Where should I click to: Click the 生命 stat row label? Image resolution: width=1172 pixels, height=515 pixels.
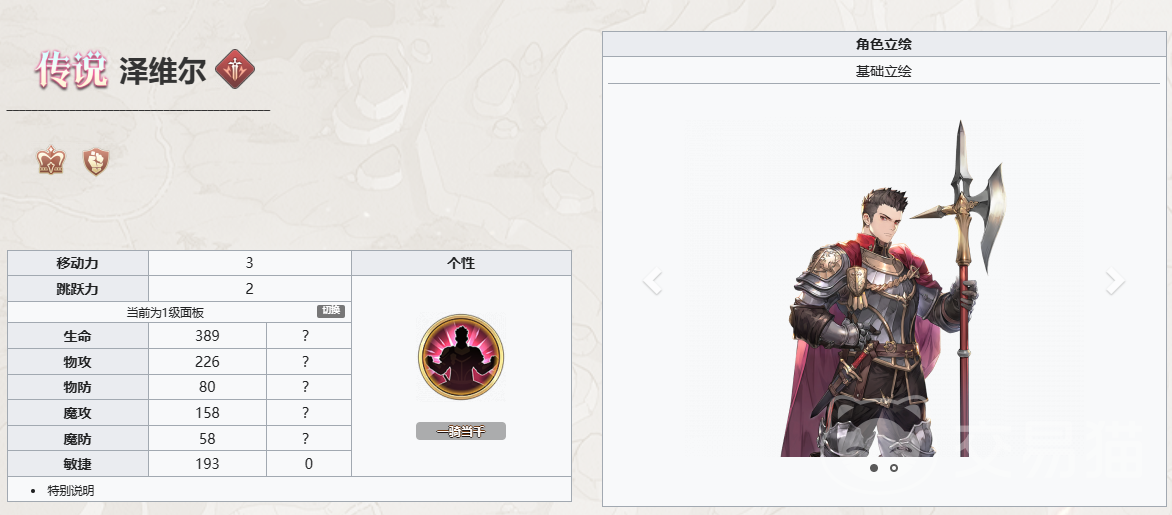pos(78,336)
